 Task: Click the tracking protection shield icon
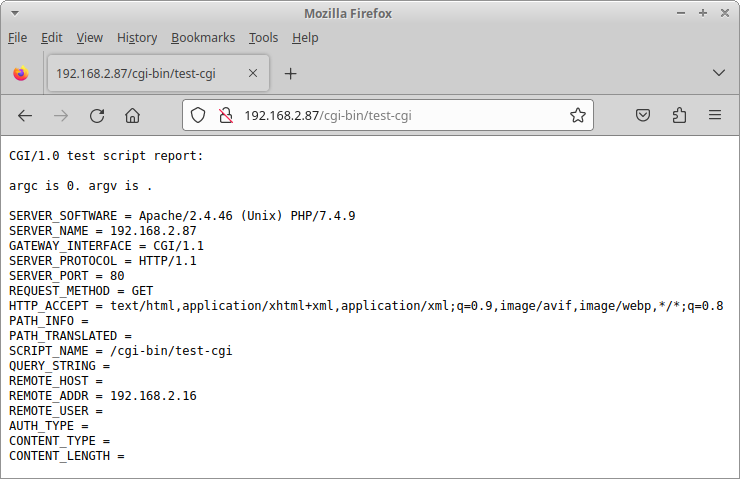(198, 115)
